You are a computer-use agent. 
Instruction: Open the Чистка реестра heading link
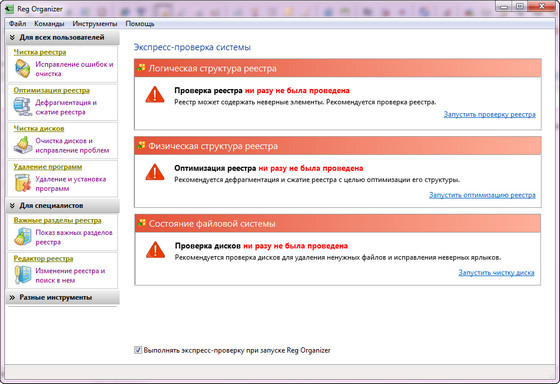coord(40,52)
